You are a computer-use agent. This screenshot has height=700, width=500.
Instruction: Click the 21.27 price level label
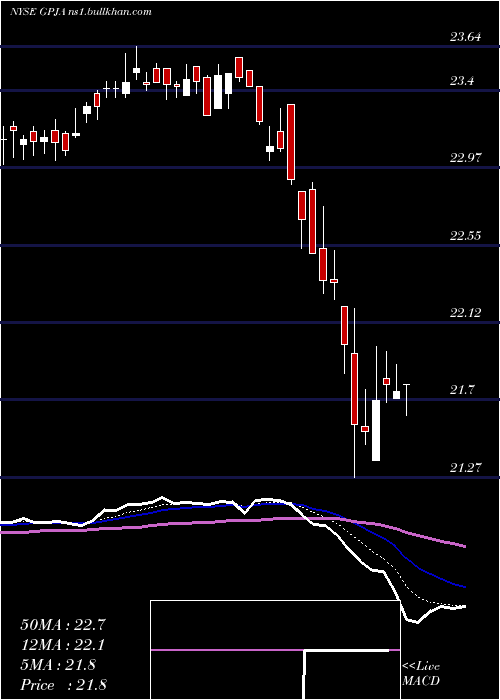pyautogui.click(x=465, y=467)
